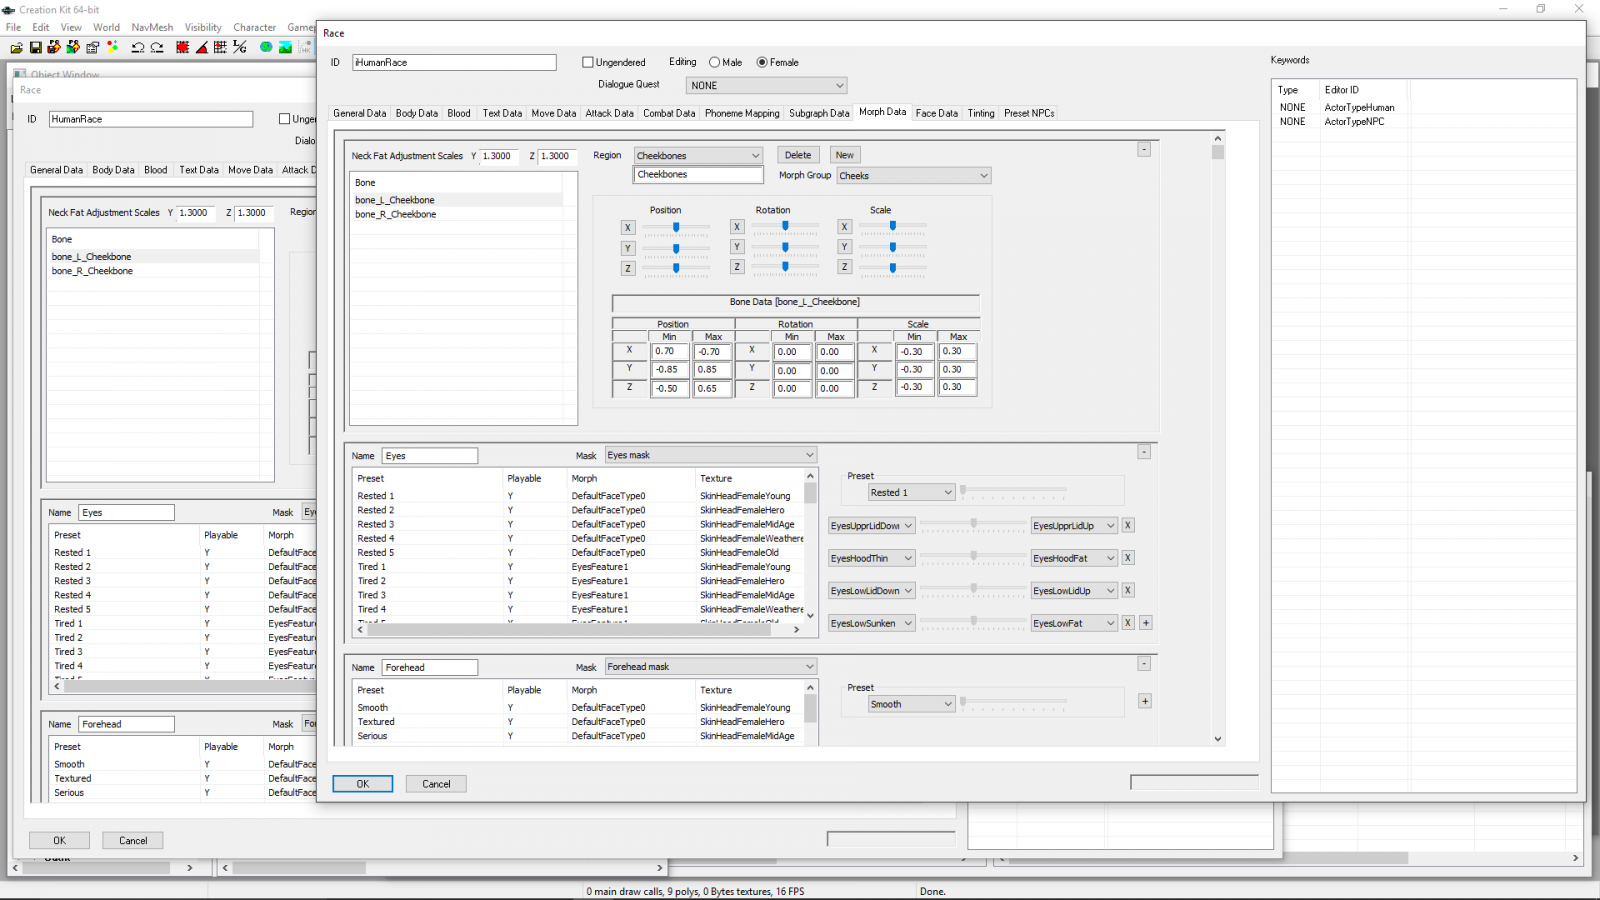Click the save floppy disk icon
The image size is (1600, 900).
click(35, 47)
